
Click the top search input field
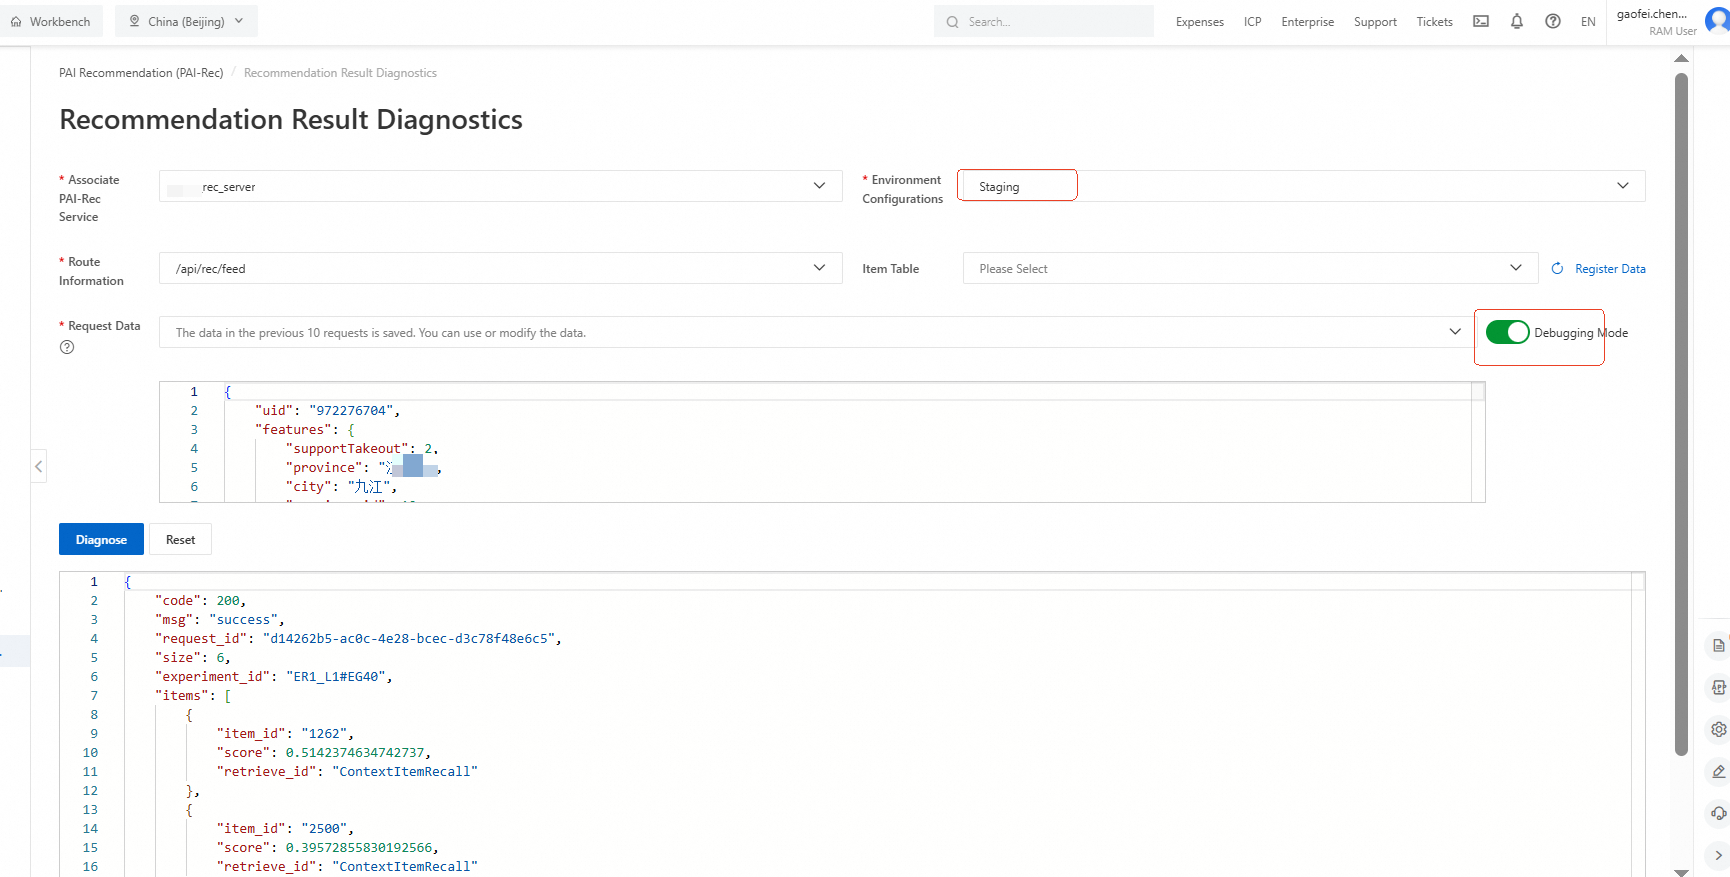1050,21
